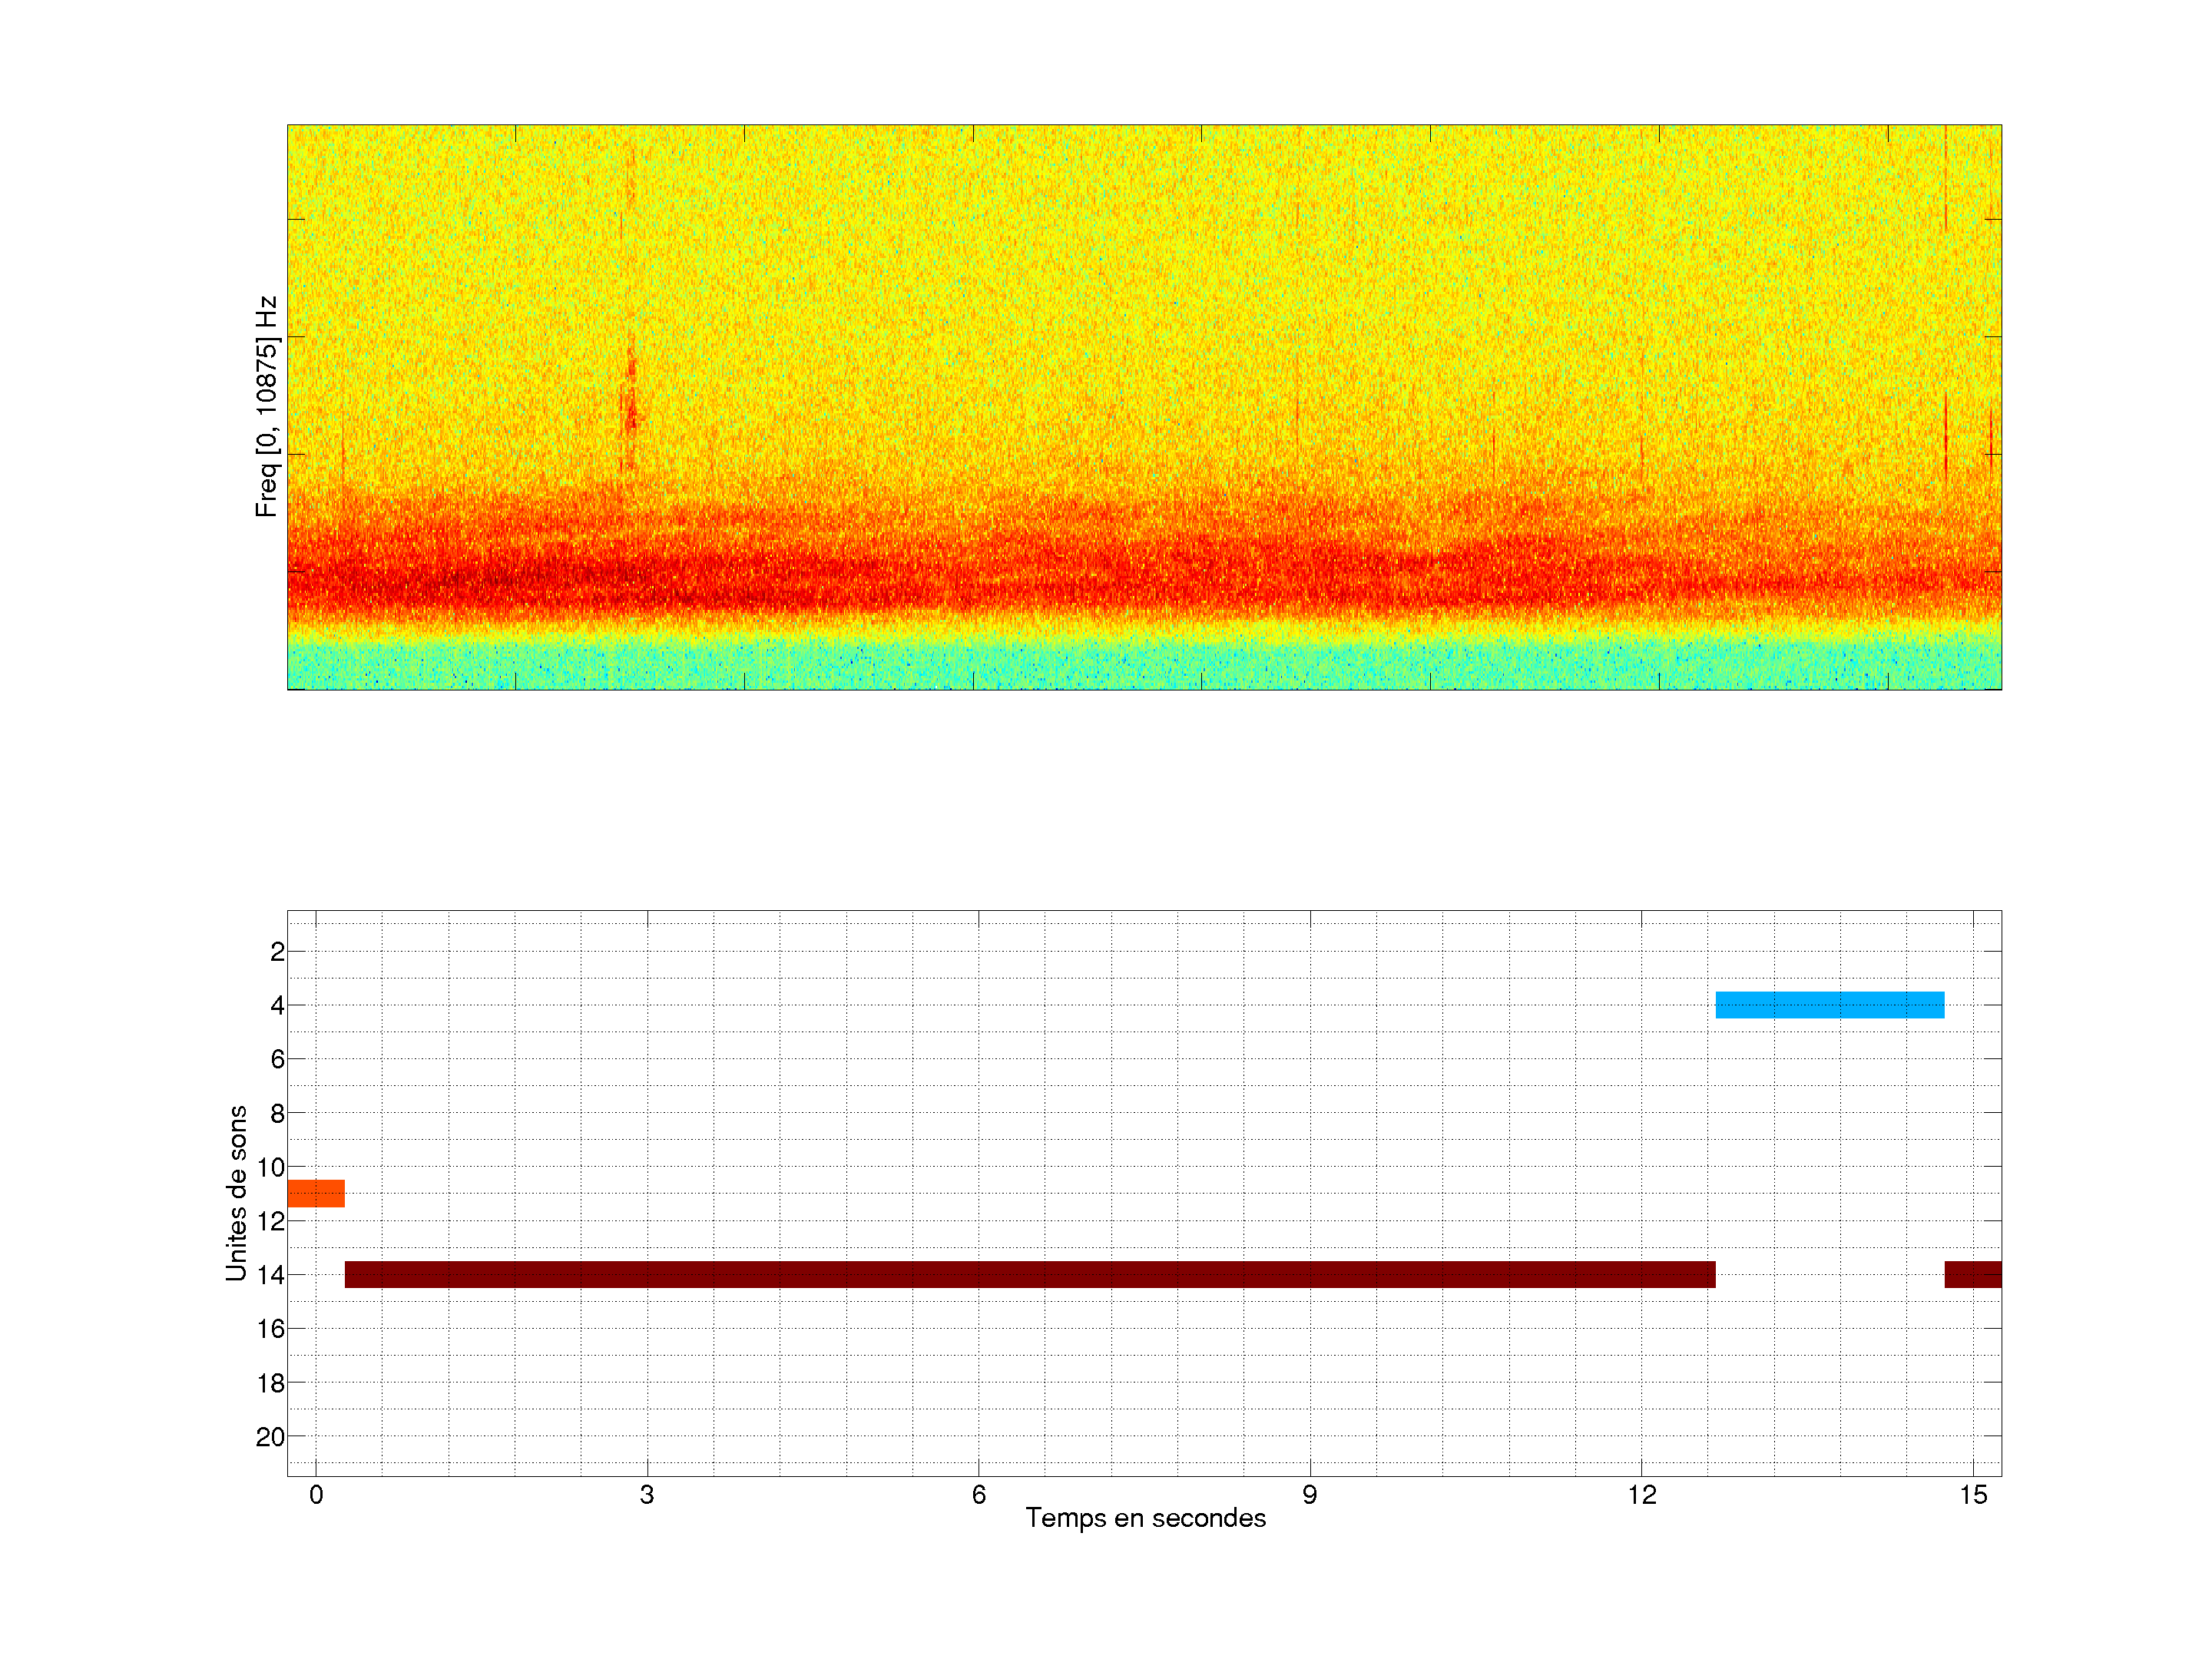This screenshot has width=2212, height=1659.
Task: Click the y-axis tick label 10
Action: click(270, 1167)
